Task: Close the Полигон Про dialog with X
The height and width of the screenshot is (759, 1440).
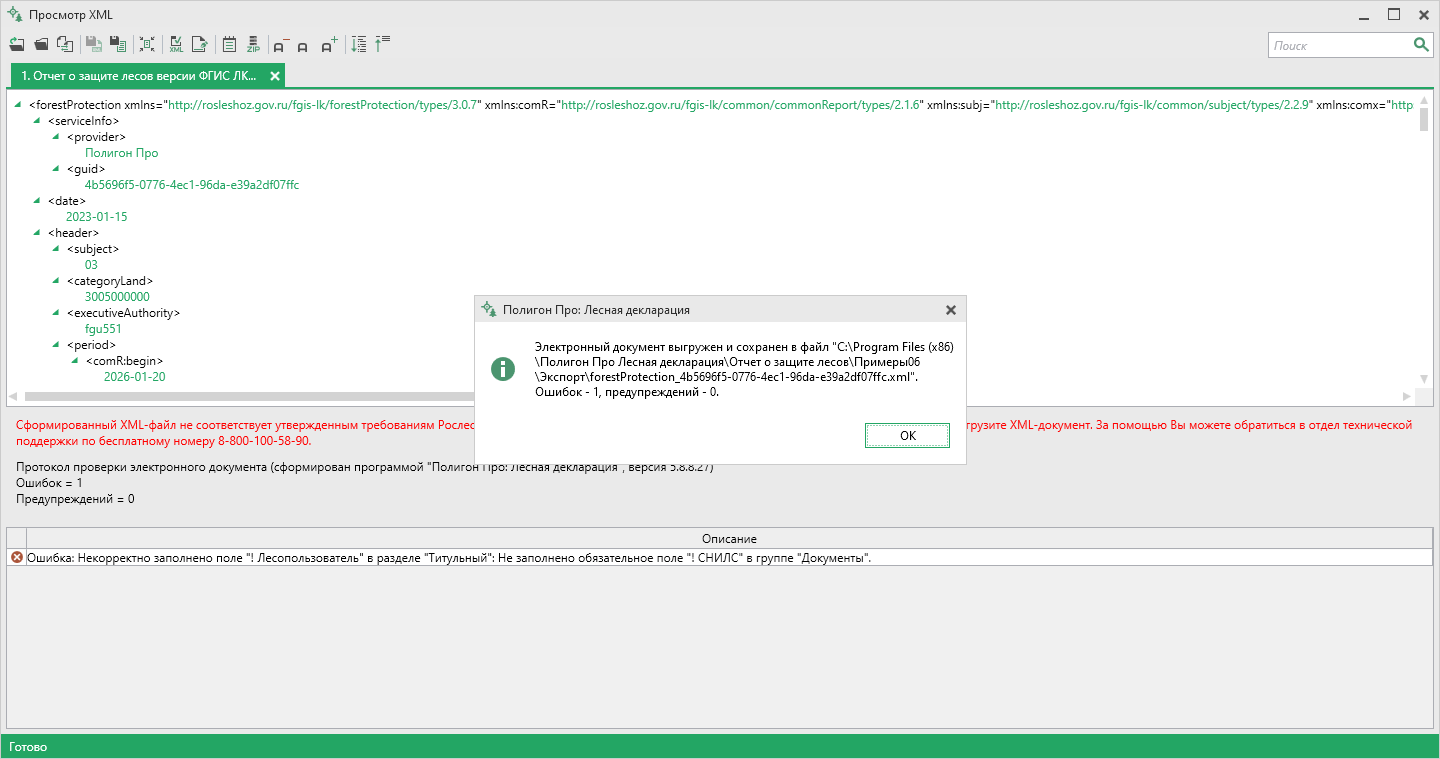Action: coord(951,310)
